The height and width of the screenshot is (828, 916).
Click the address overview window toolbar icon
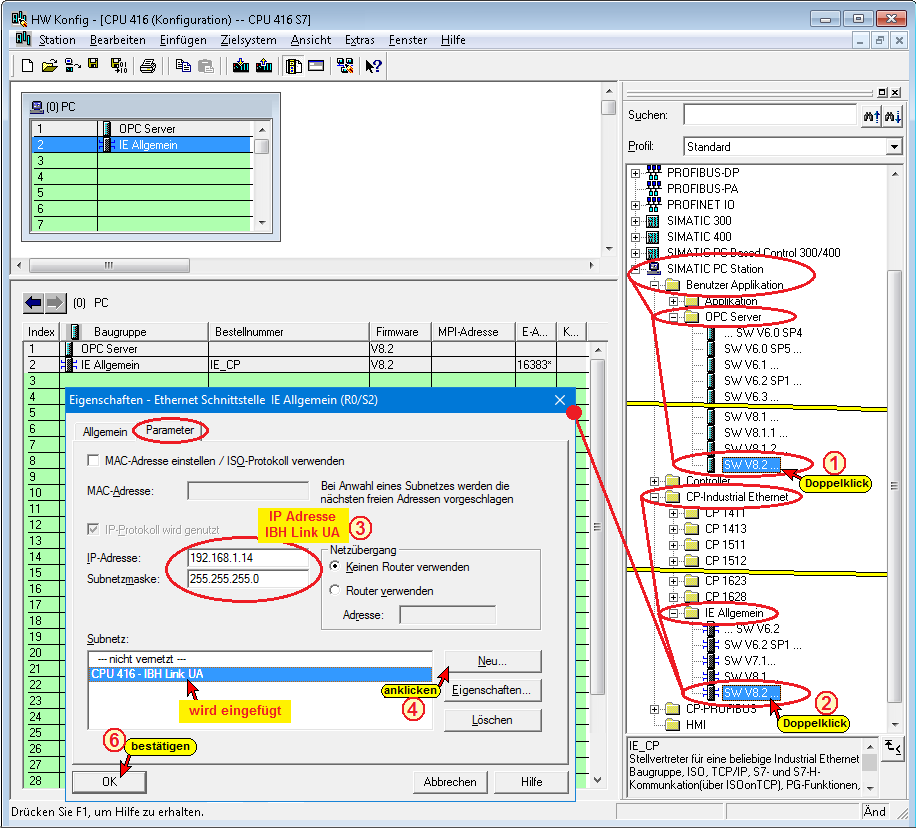click(316, 65)
